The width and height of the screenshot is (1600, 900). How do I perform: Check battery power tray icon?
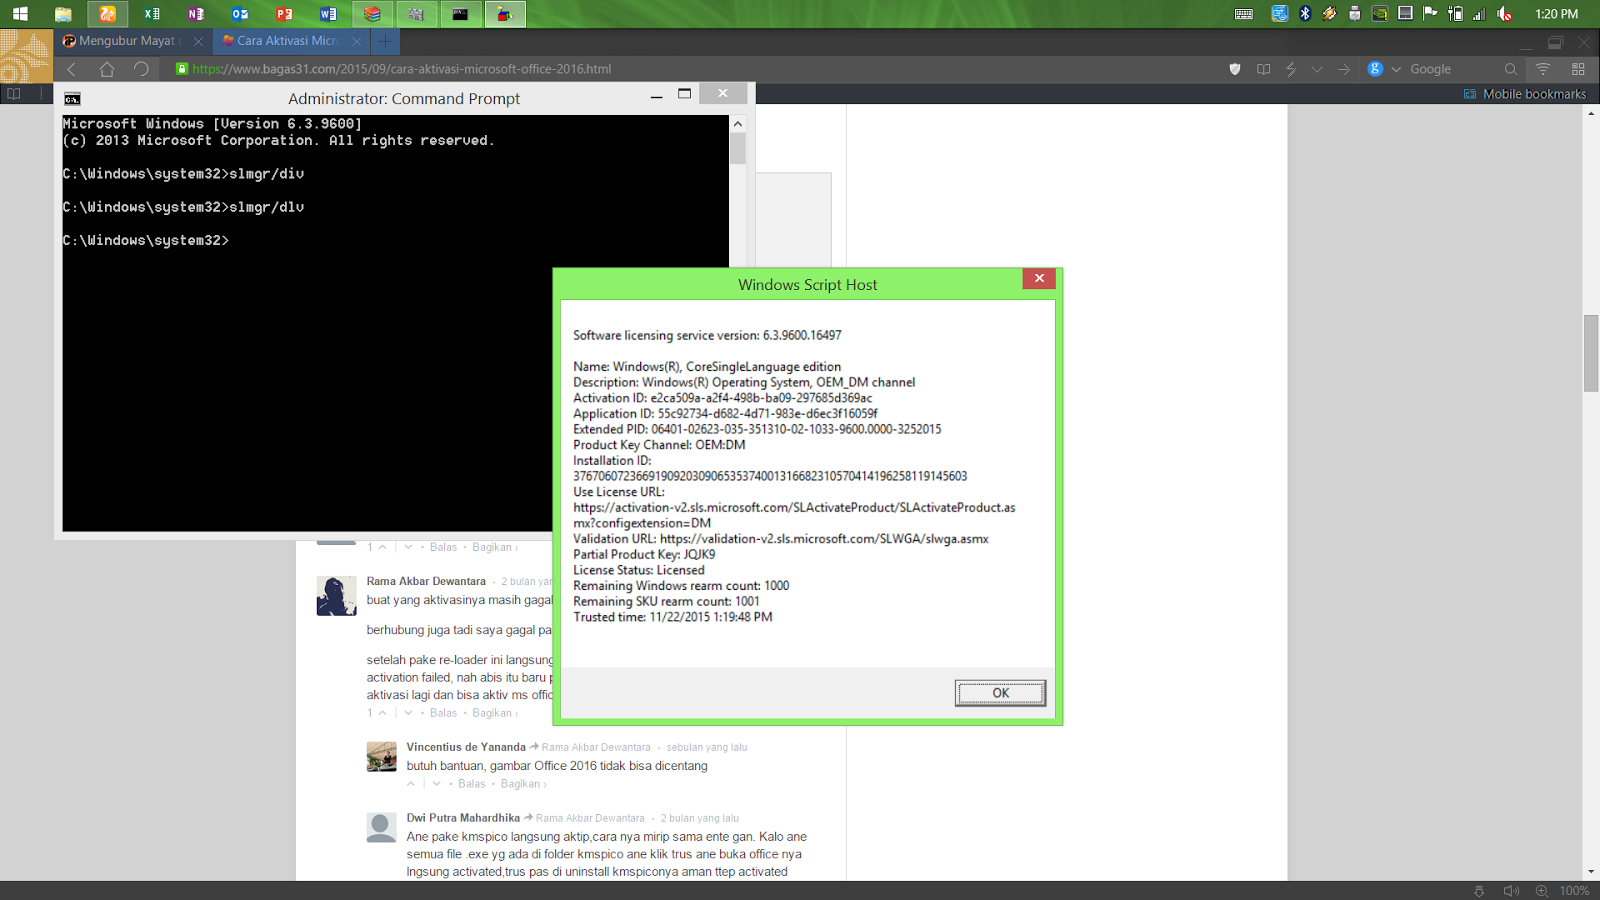tap(1455, 14)
